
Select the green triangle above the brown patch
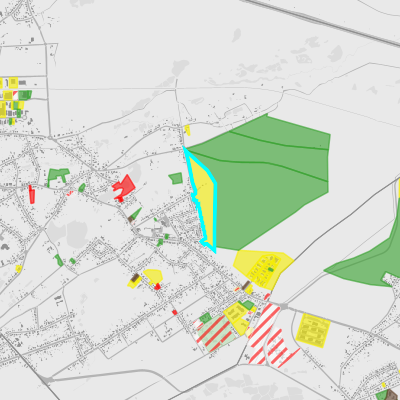coord(136,213)
